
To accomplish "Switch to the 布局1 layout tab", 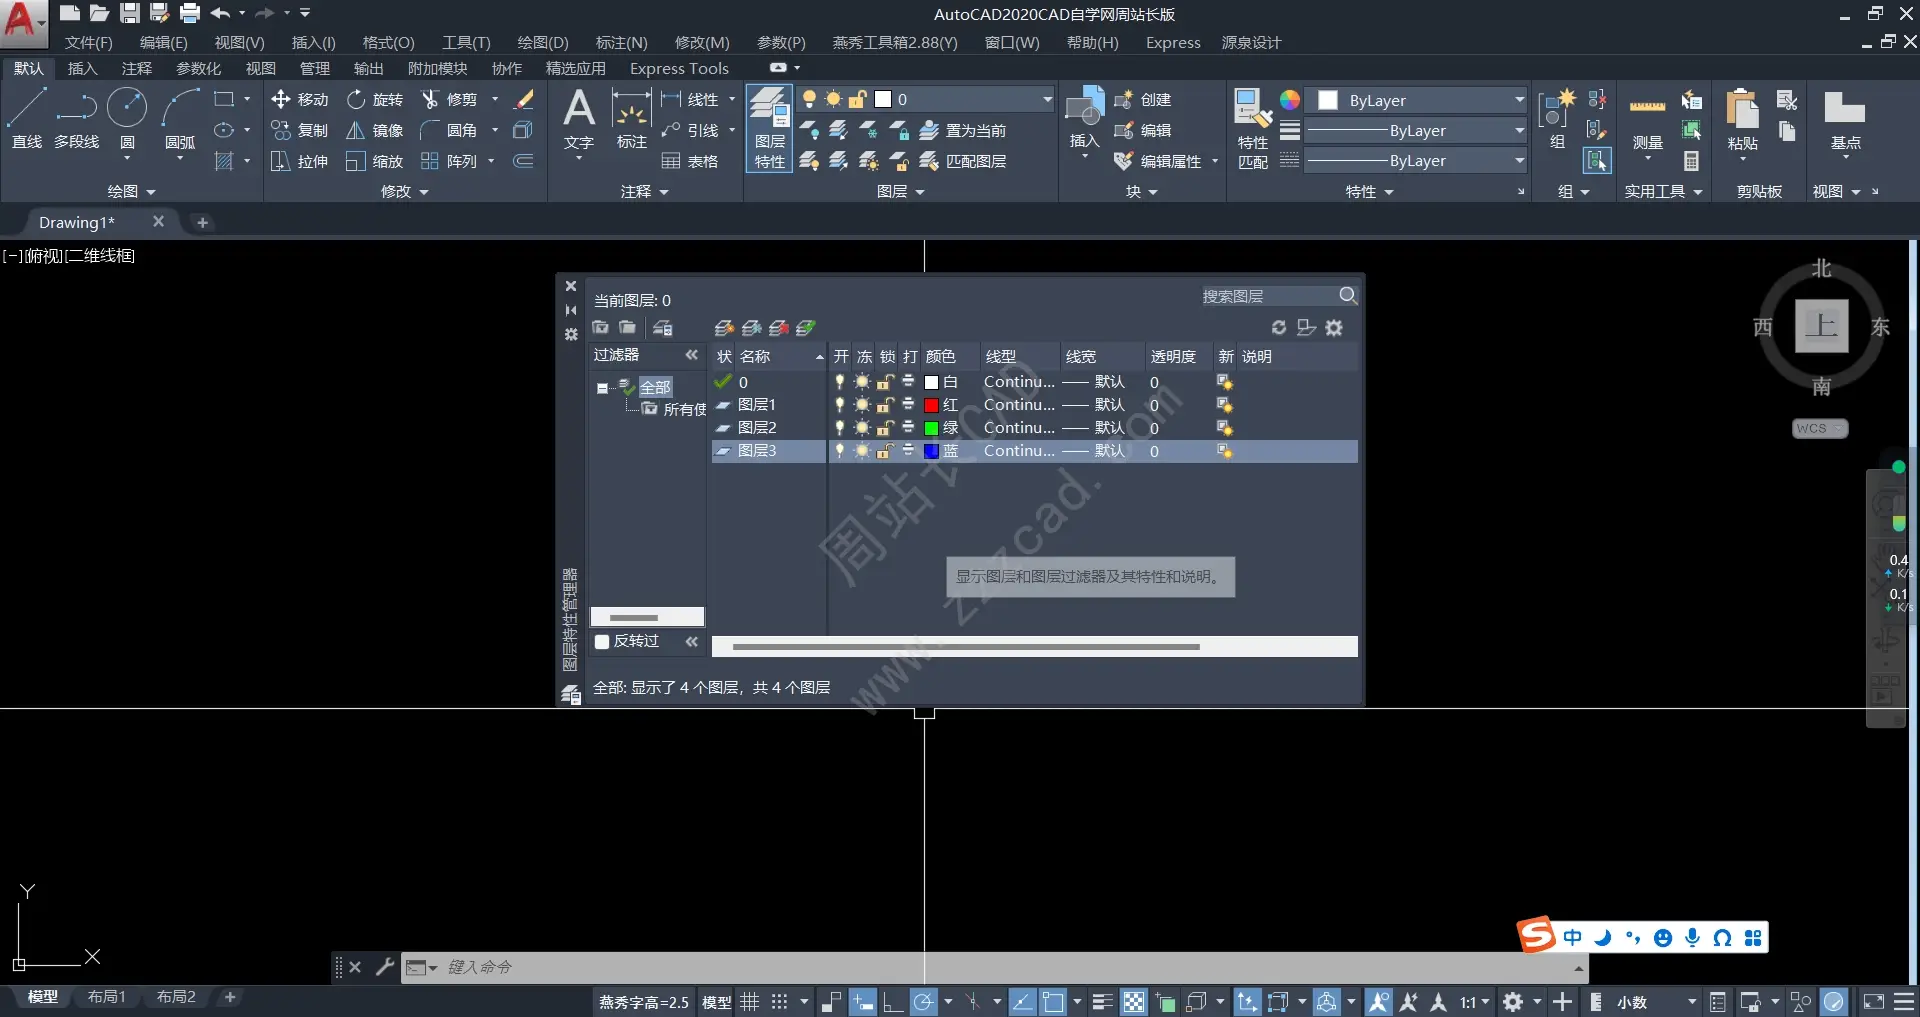I will [x=107, y=996].
